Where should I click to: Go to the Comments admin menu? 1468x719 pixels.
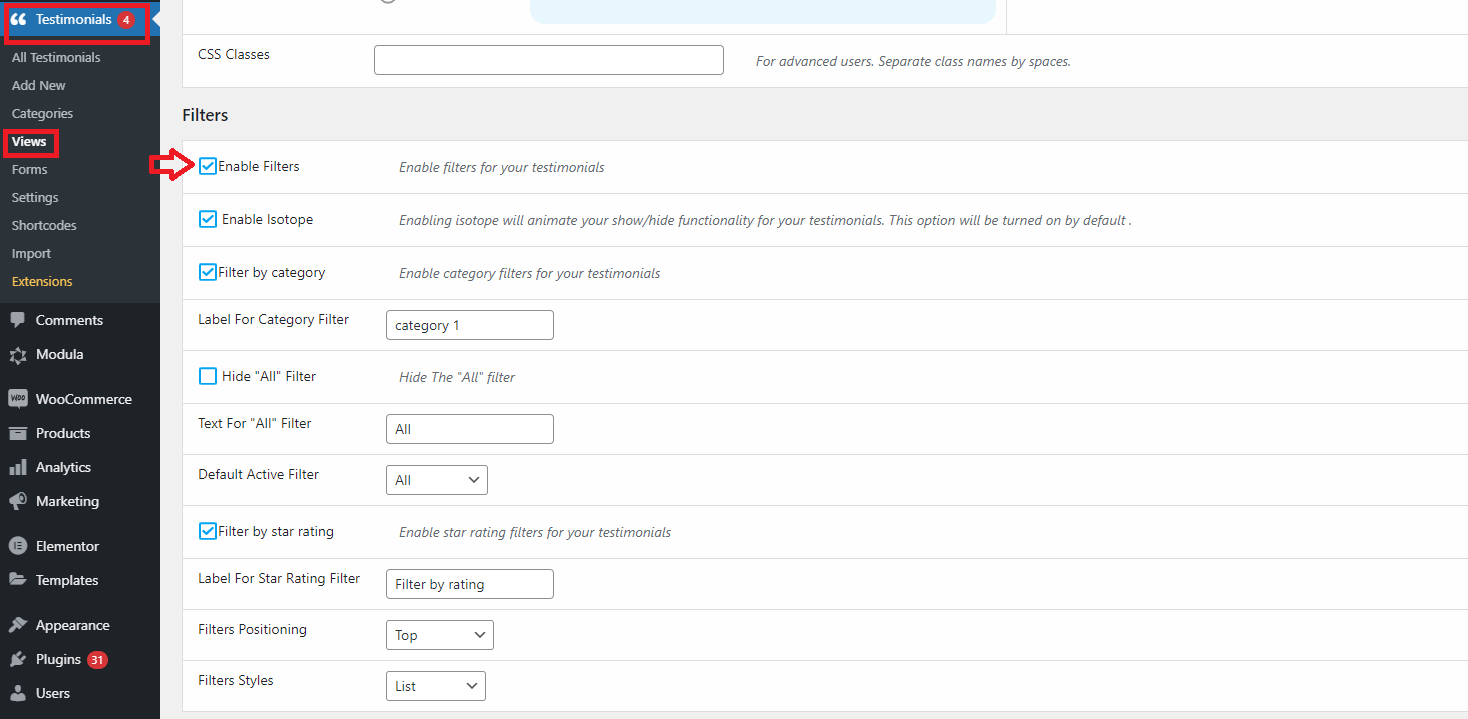69,320
